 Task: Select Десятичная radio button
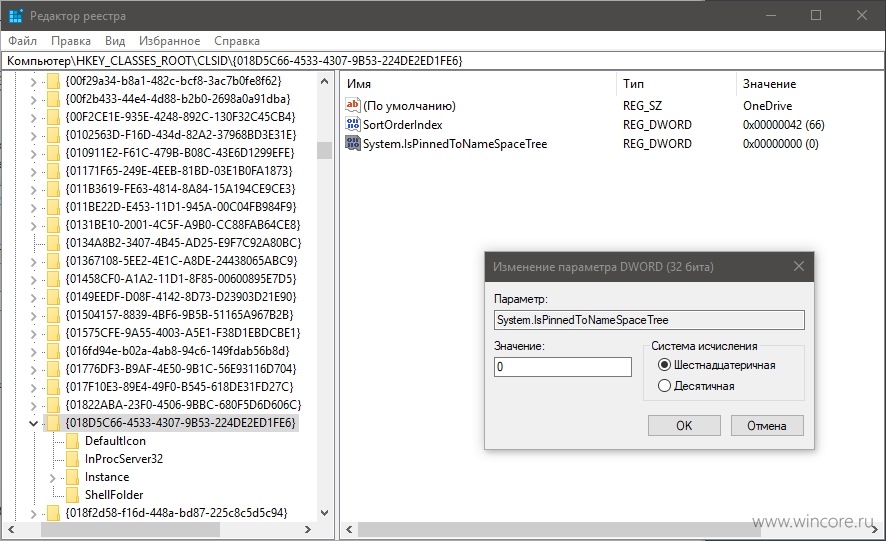pos(664,386)
